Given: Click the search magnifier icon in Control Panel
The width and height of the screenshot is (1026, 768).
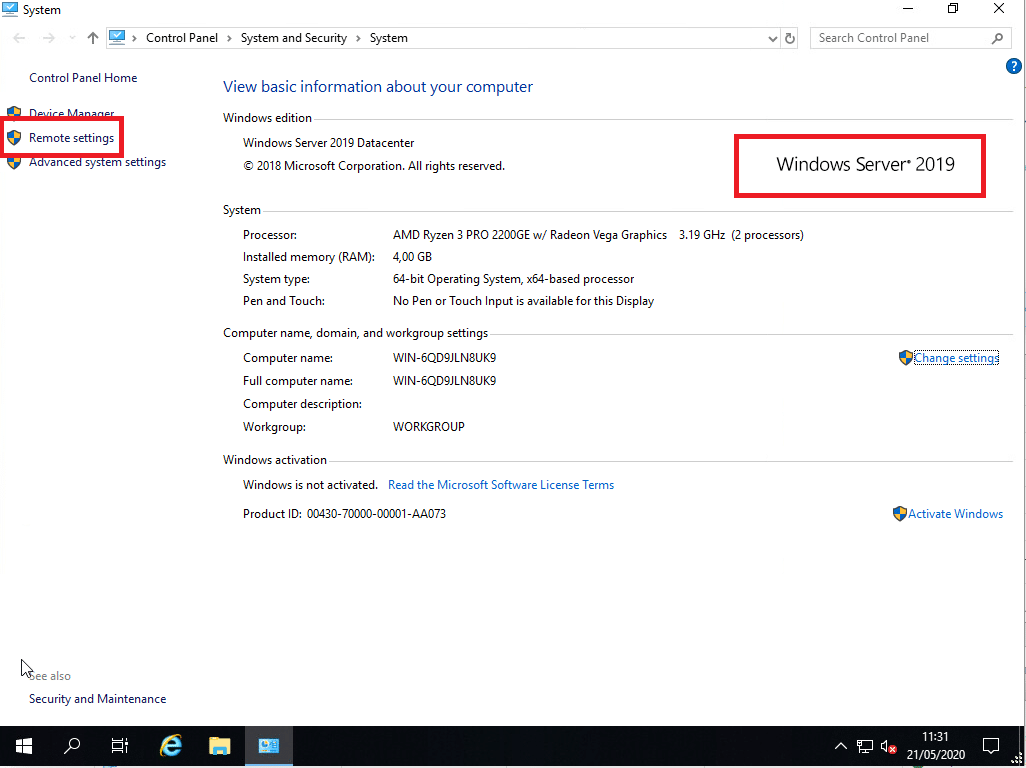Looking at the screenshot, I should (x=997, y=39).
